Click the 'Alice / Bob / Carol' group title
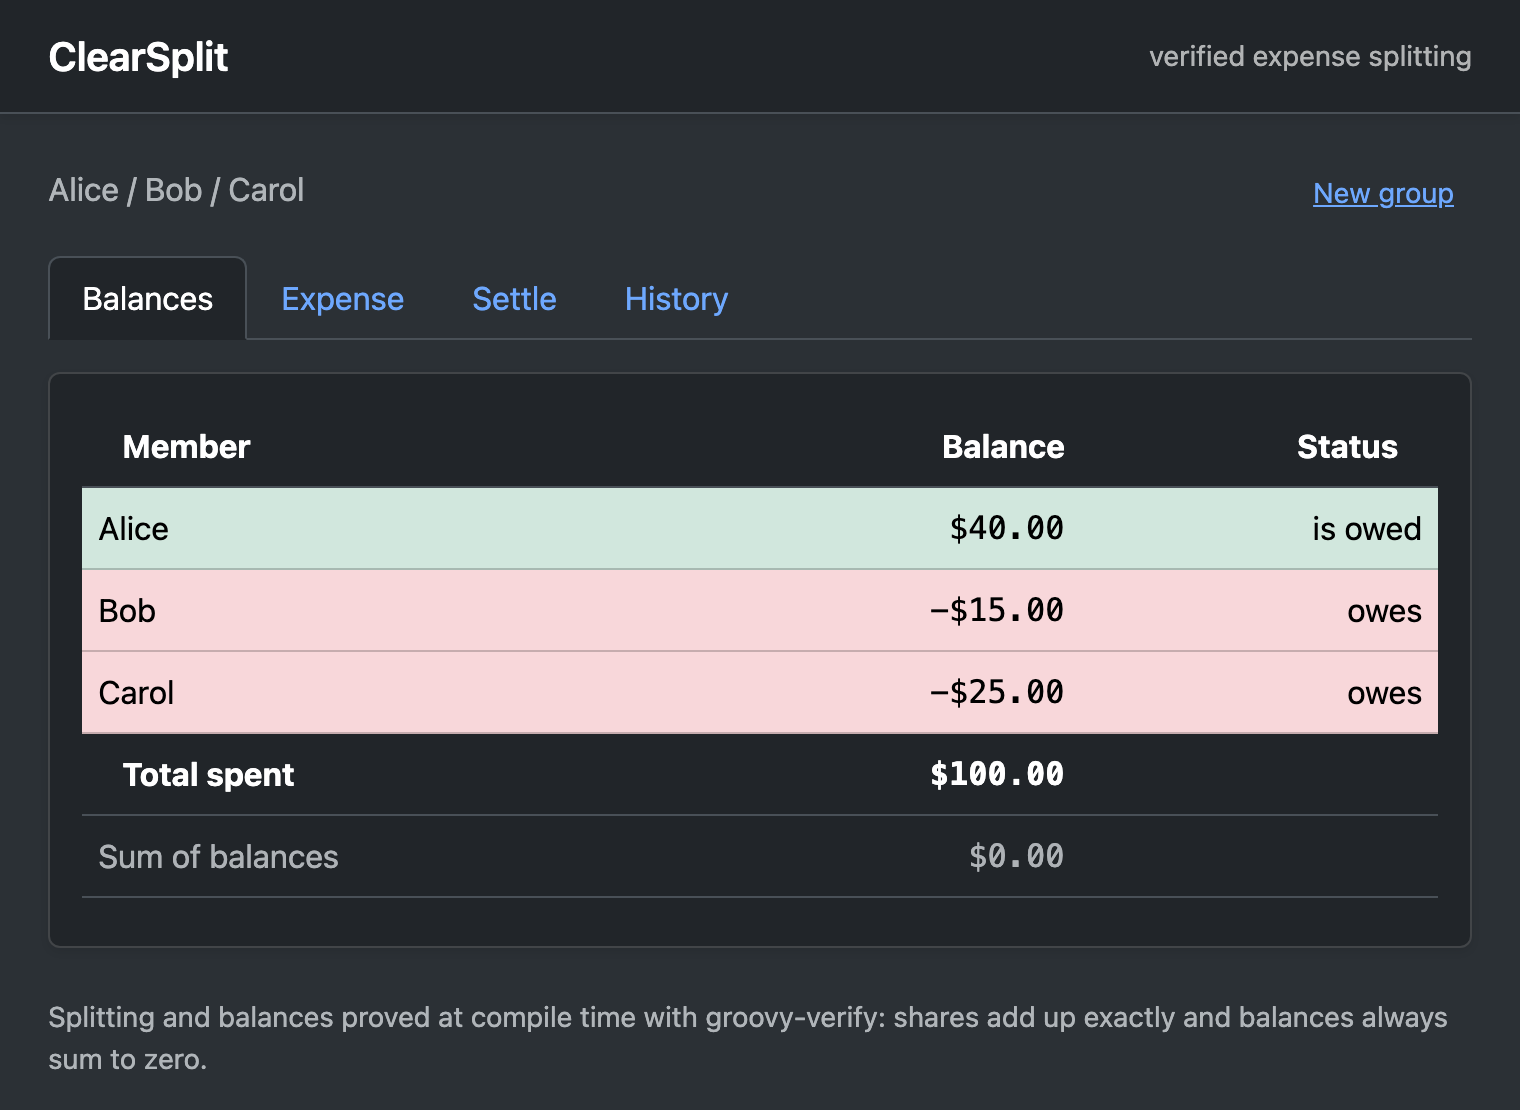The image size is (1520, 1110). [x=176, y=190]
